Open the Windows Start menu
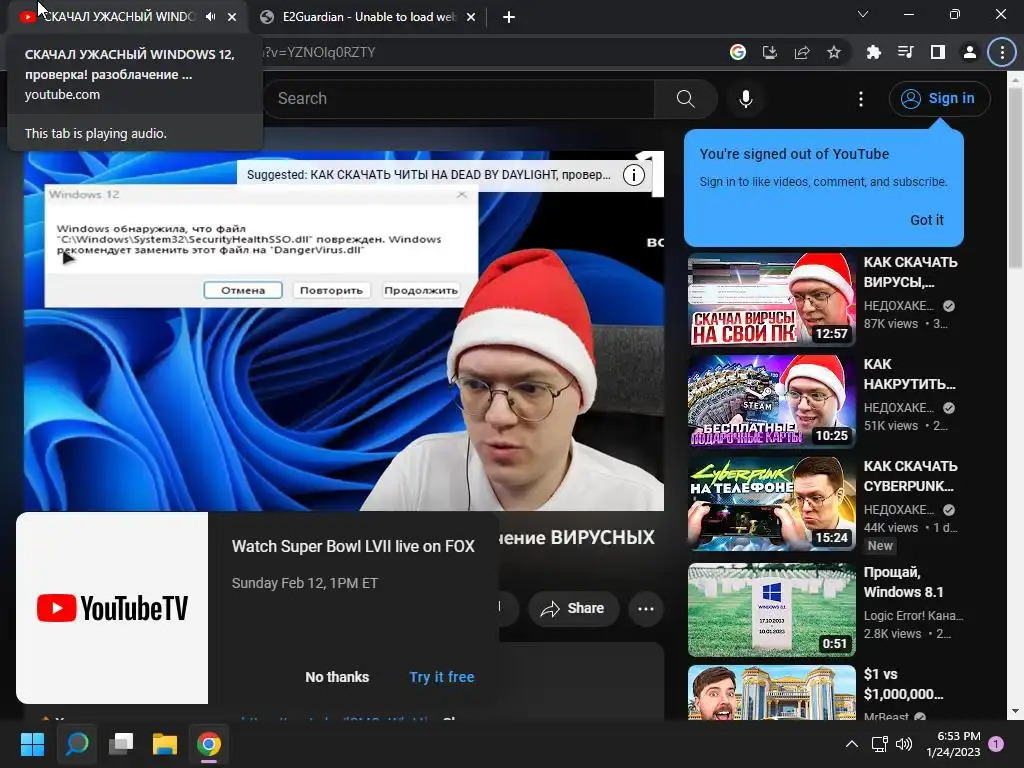This screenshot has height=768, width=1024. (32, 744)
